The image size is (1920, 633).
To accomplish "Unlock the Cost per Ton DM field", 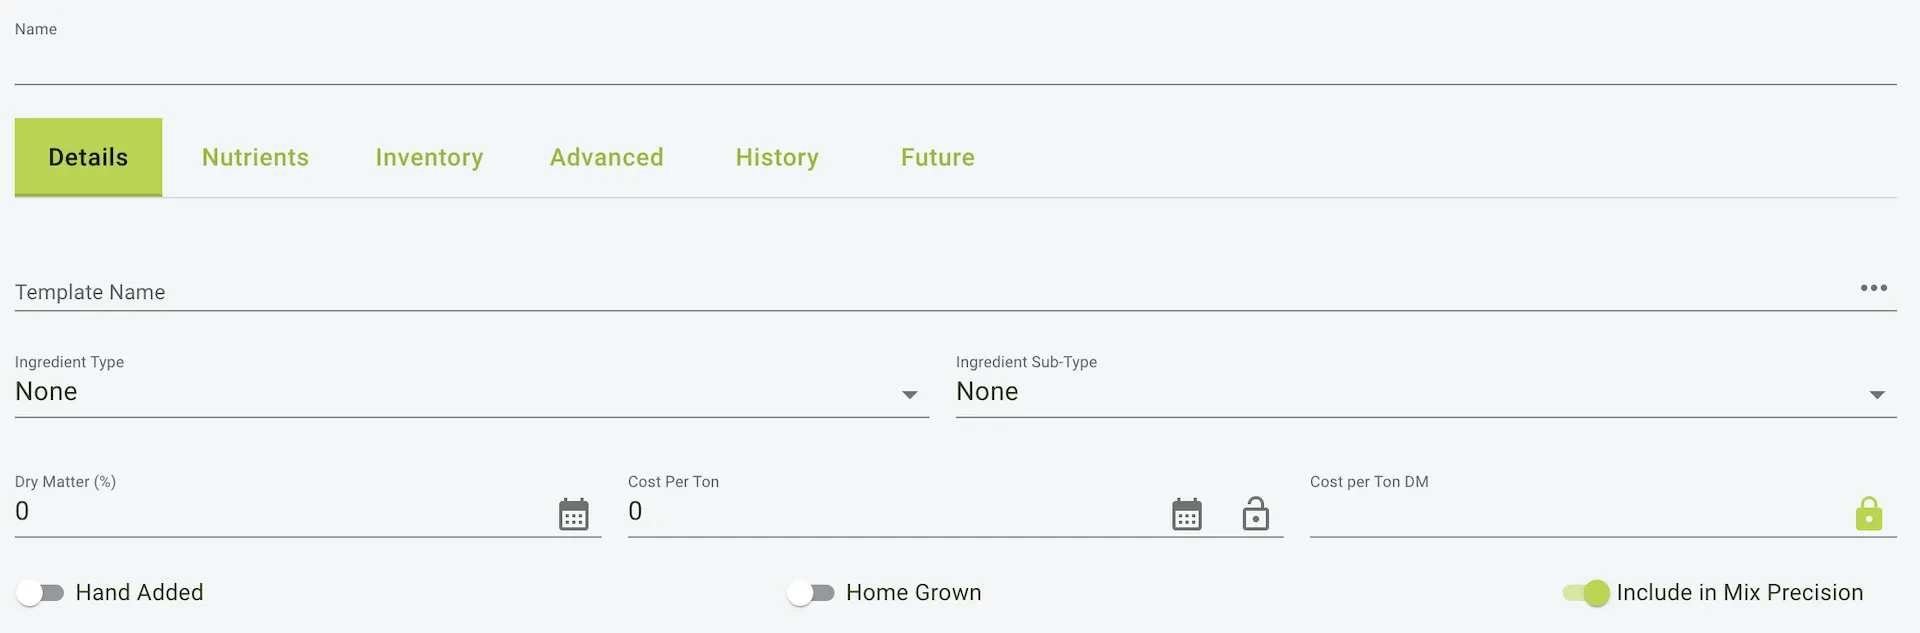I will click(1871, 514).
